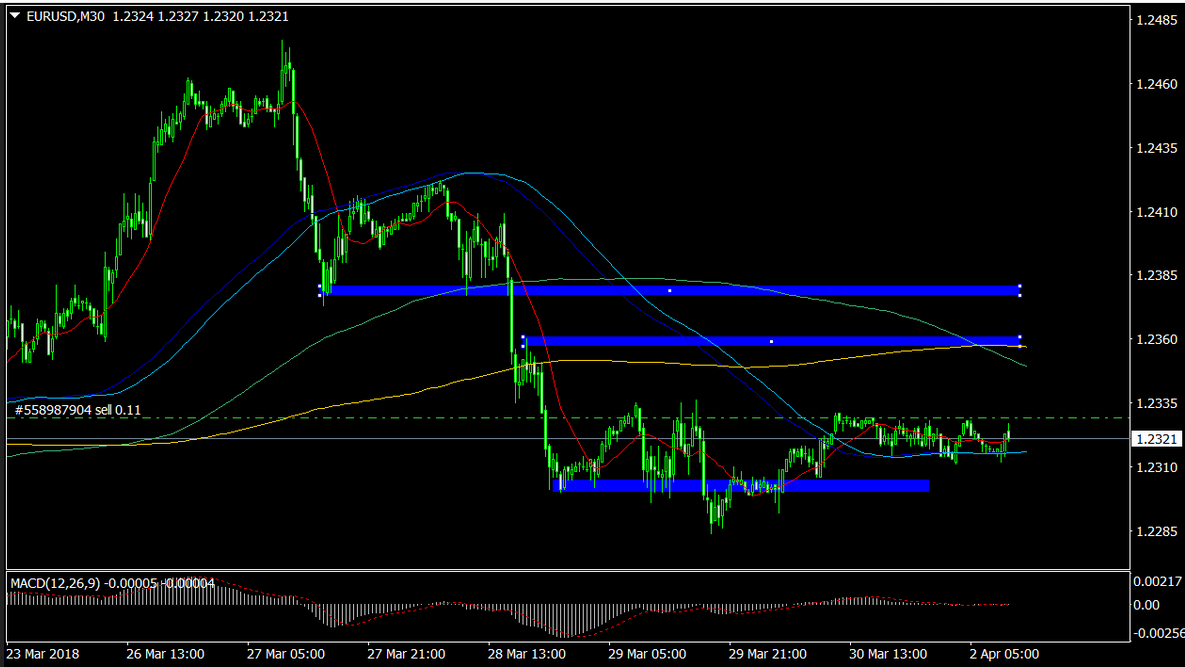Click 1.2410 on the price scale

1156,212
